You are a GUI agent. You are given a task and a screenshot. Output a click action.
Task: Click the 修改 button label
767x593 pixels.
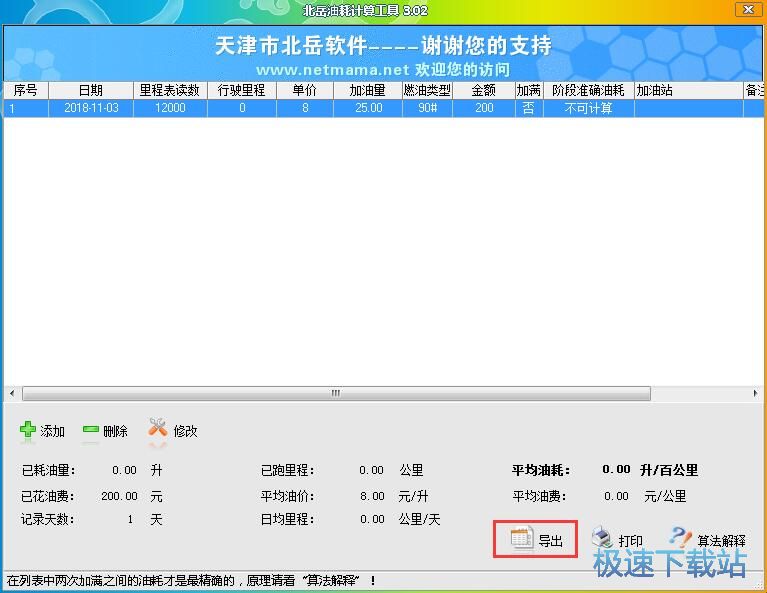pos(185,431)
